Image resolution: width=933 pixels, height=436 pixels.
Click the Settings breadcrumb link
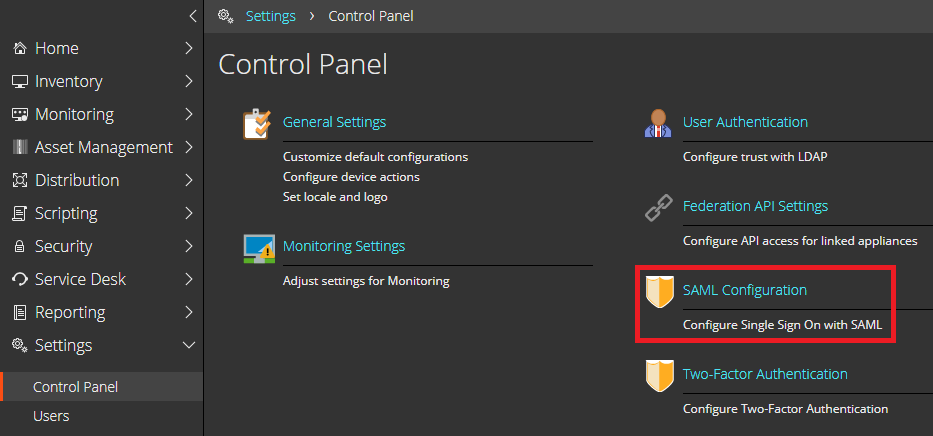[x=271, y=16]
